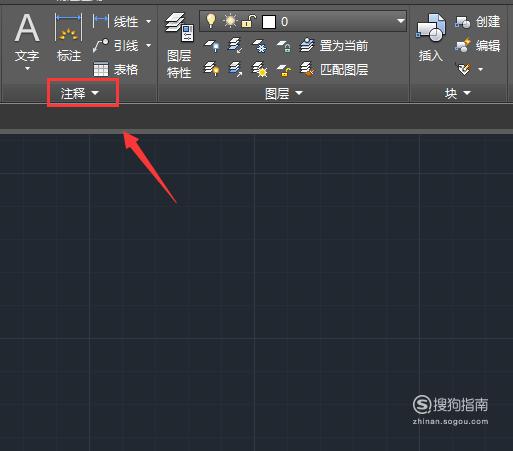Open 图层特性 layer properties manager
Screen dimensions: 513x451
pos(179,46)
